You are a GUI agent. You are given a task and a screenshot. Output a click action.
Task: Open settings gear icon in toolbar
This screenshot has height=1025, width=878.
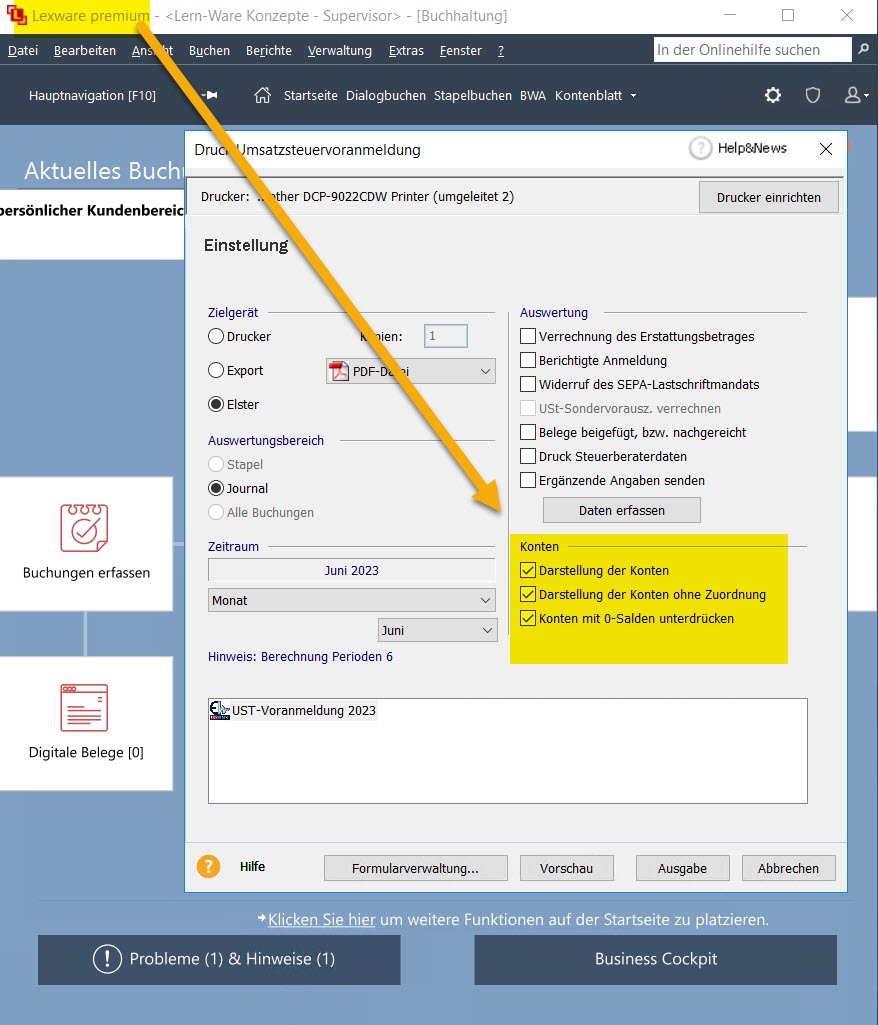pos(773,95)
